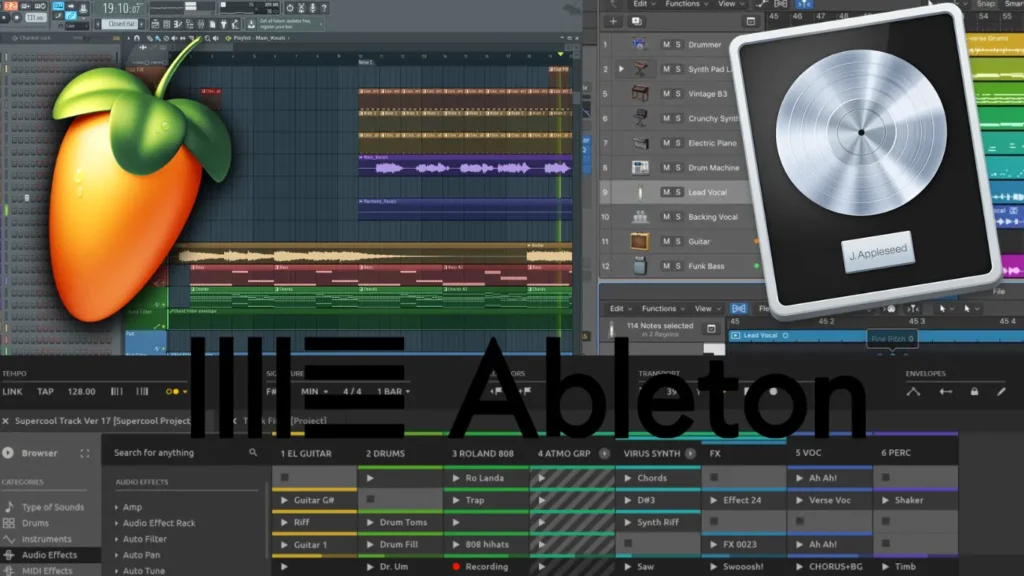The width and height of the screenshot is (1024, 576).
Task: Mute the Guitar track
Action: tap(666, 241)
